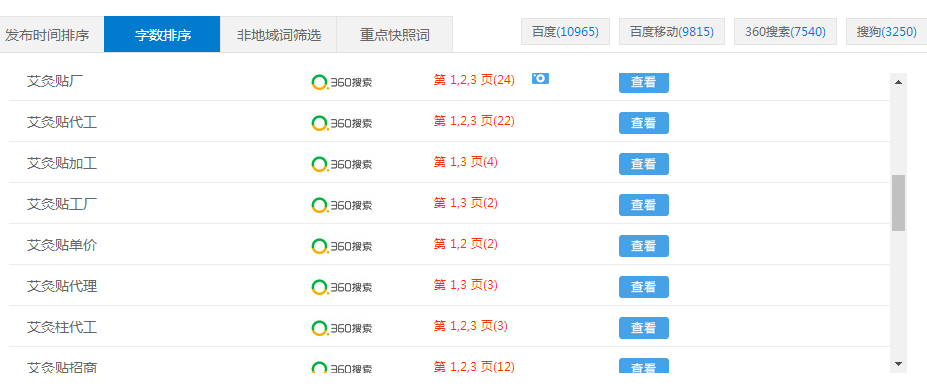Click the 360搜索 logo in 艾灸贴单价 row
Viewport: 927px width, 389px height.
pyautogui.click(x=342, y=246)
